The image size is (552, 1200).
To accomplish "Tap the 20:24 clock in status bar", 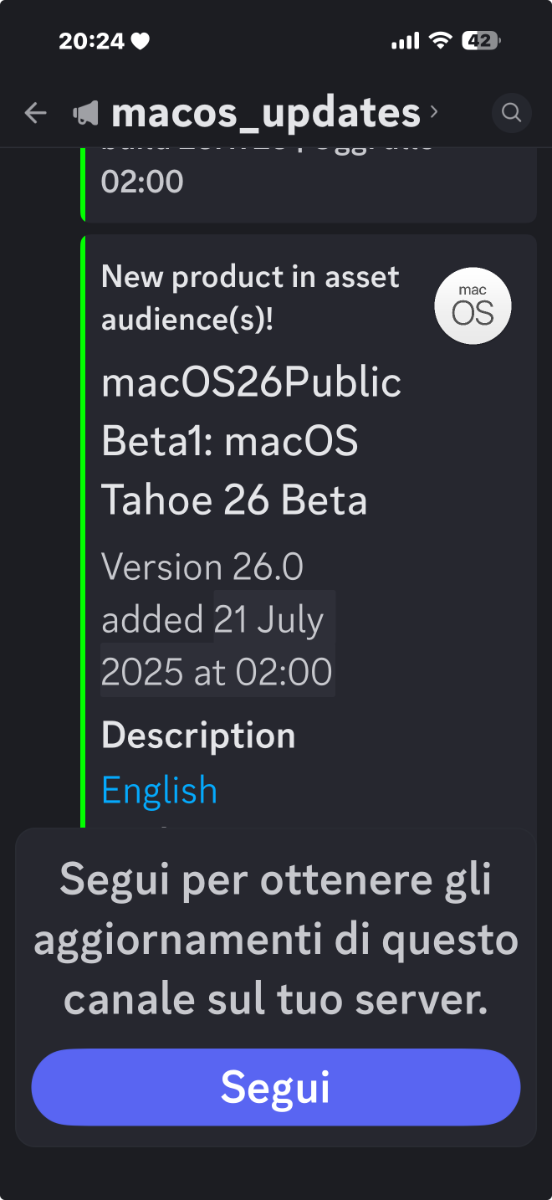I will [91, 41].
